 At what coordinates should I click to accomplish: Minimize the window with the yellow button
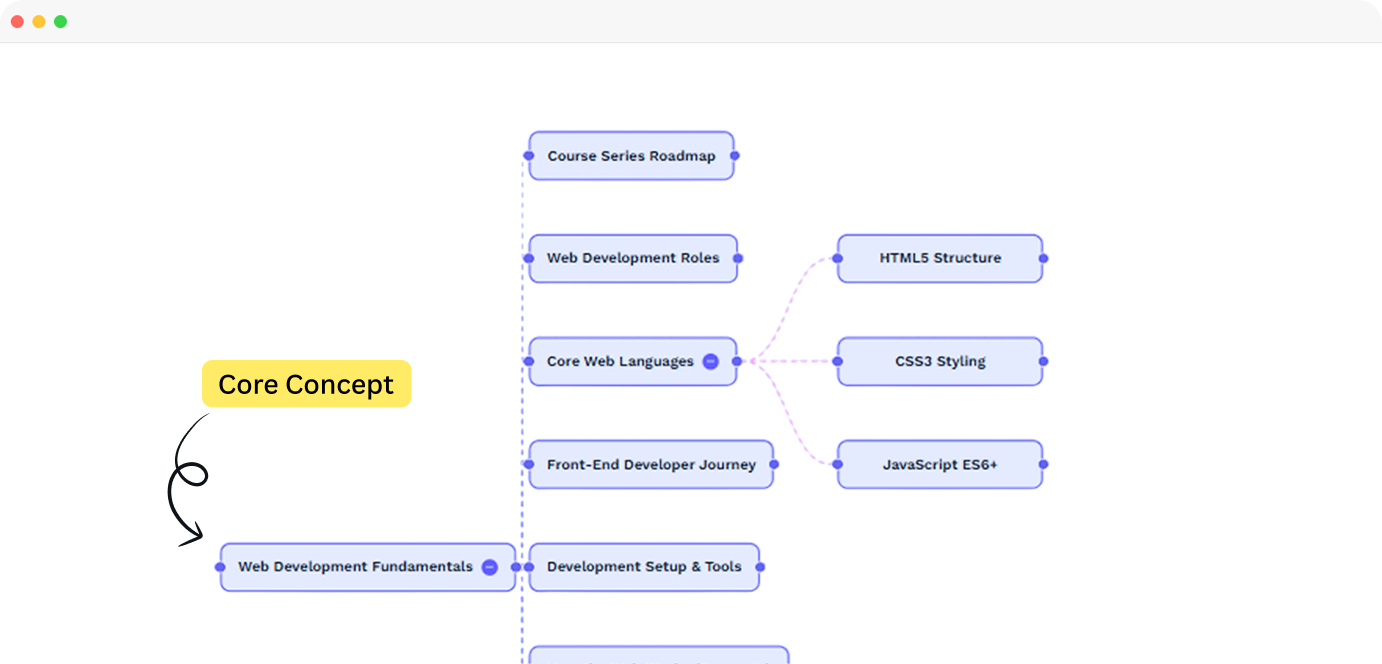tap(39, 21)
